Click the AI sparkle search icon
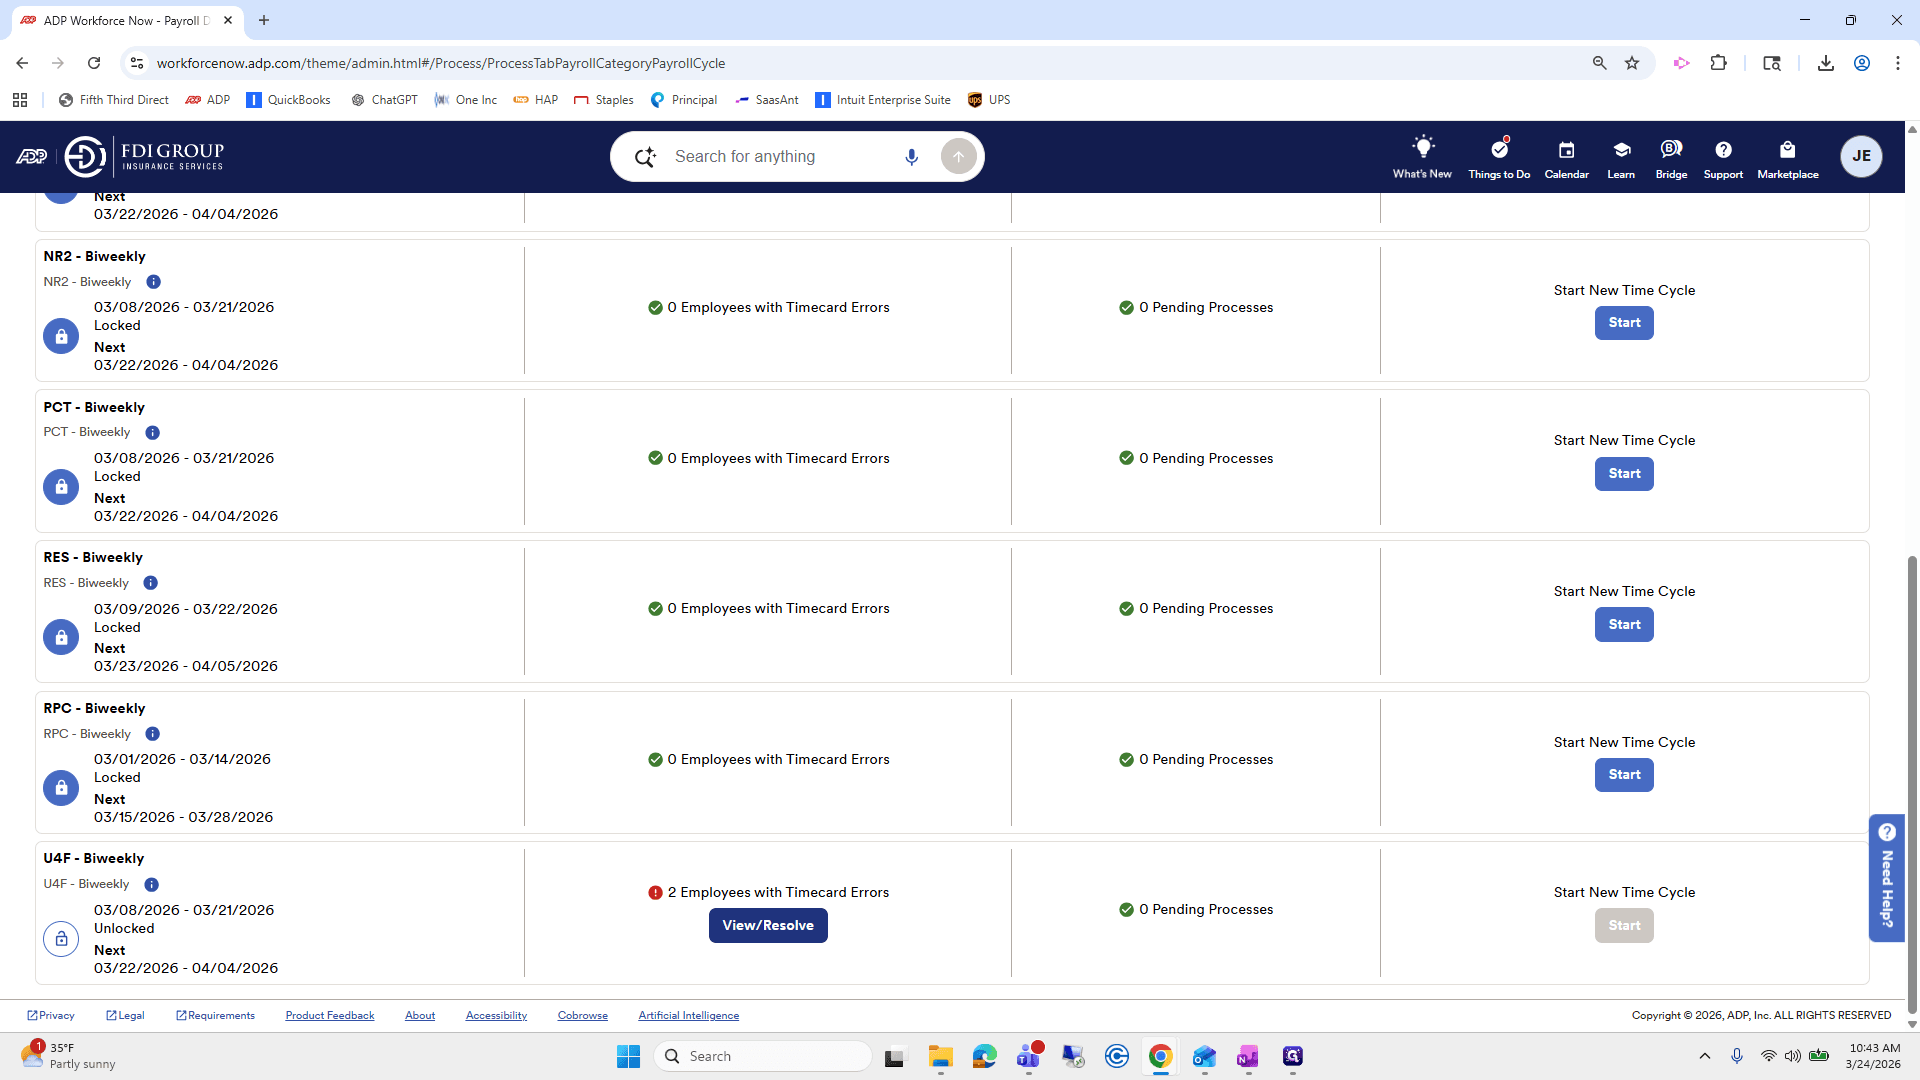Viewport: 1920px width, 1080px height. click(646, 157)
